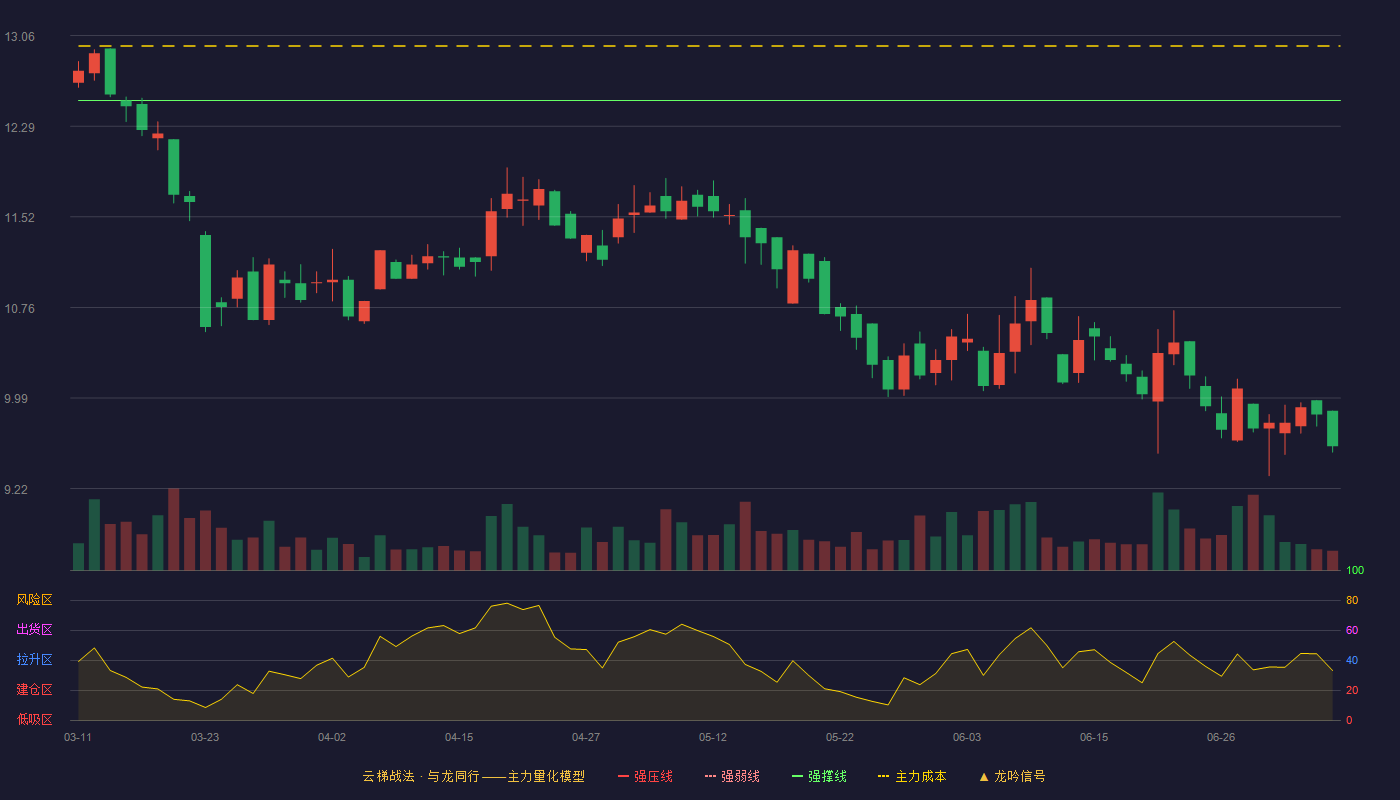
Task: Click the green line marker beside 强撑线
Action: (797, 776)
